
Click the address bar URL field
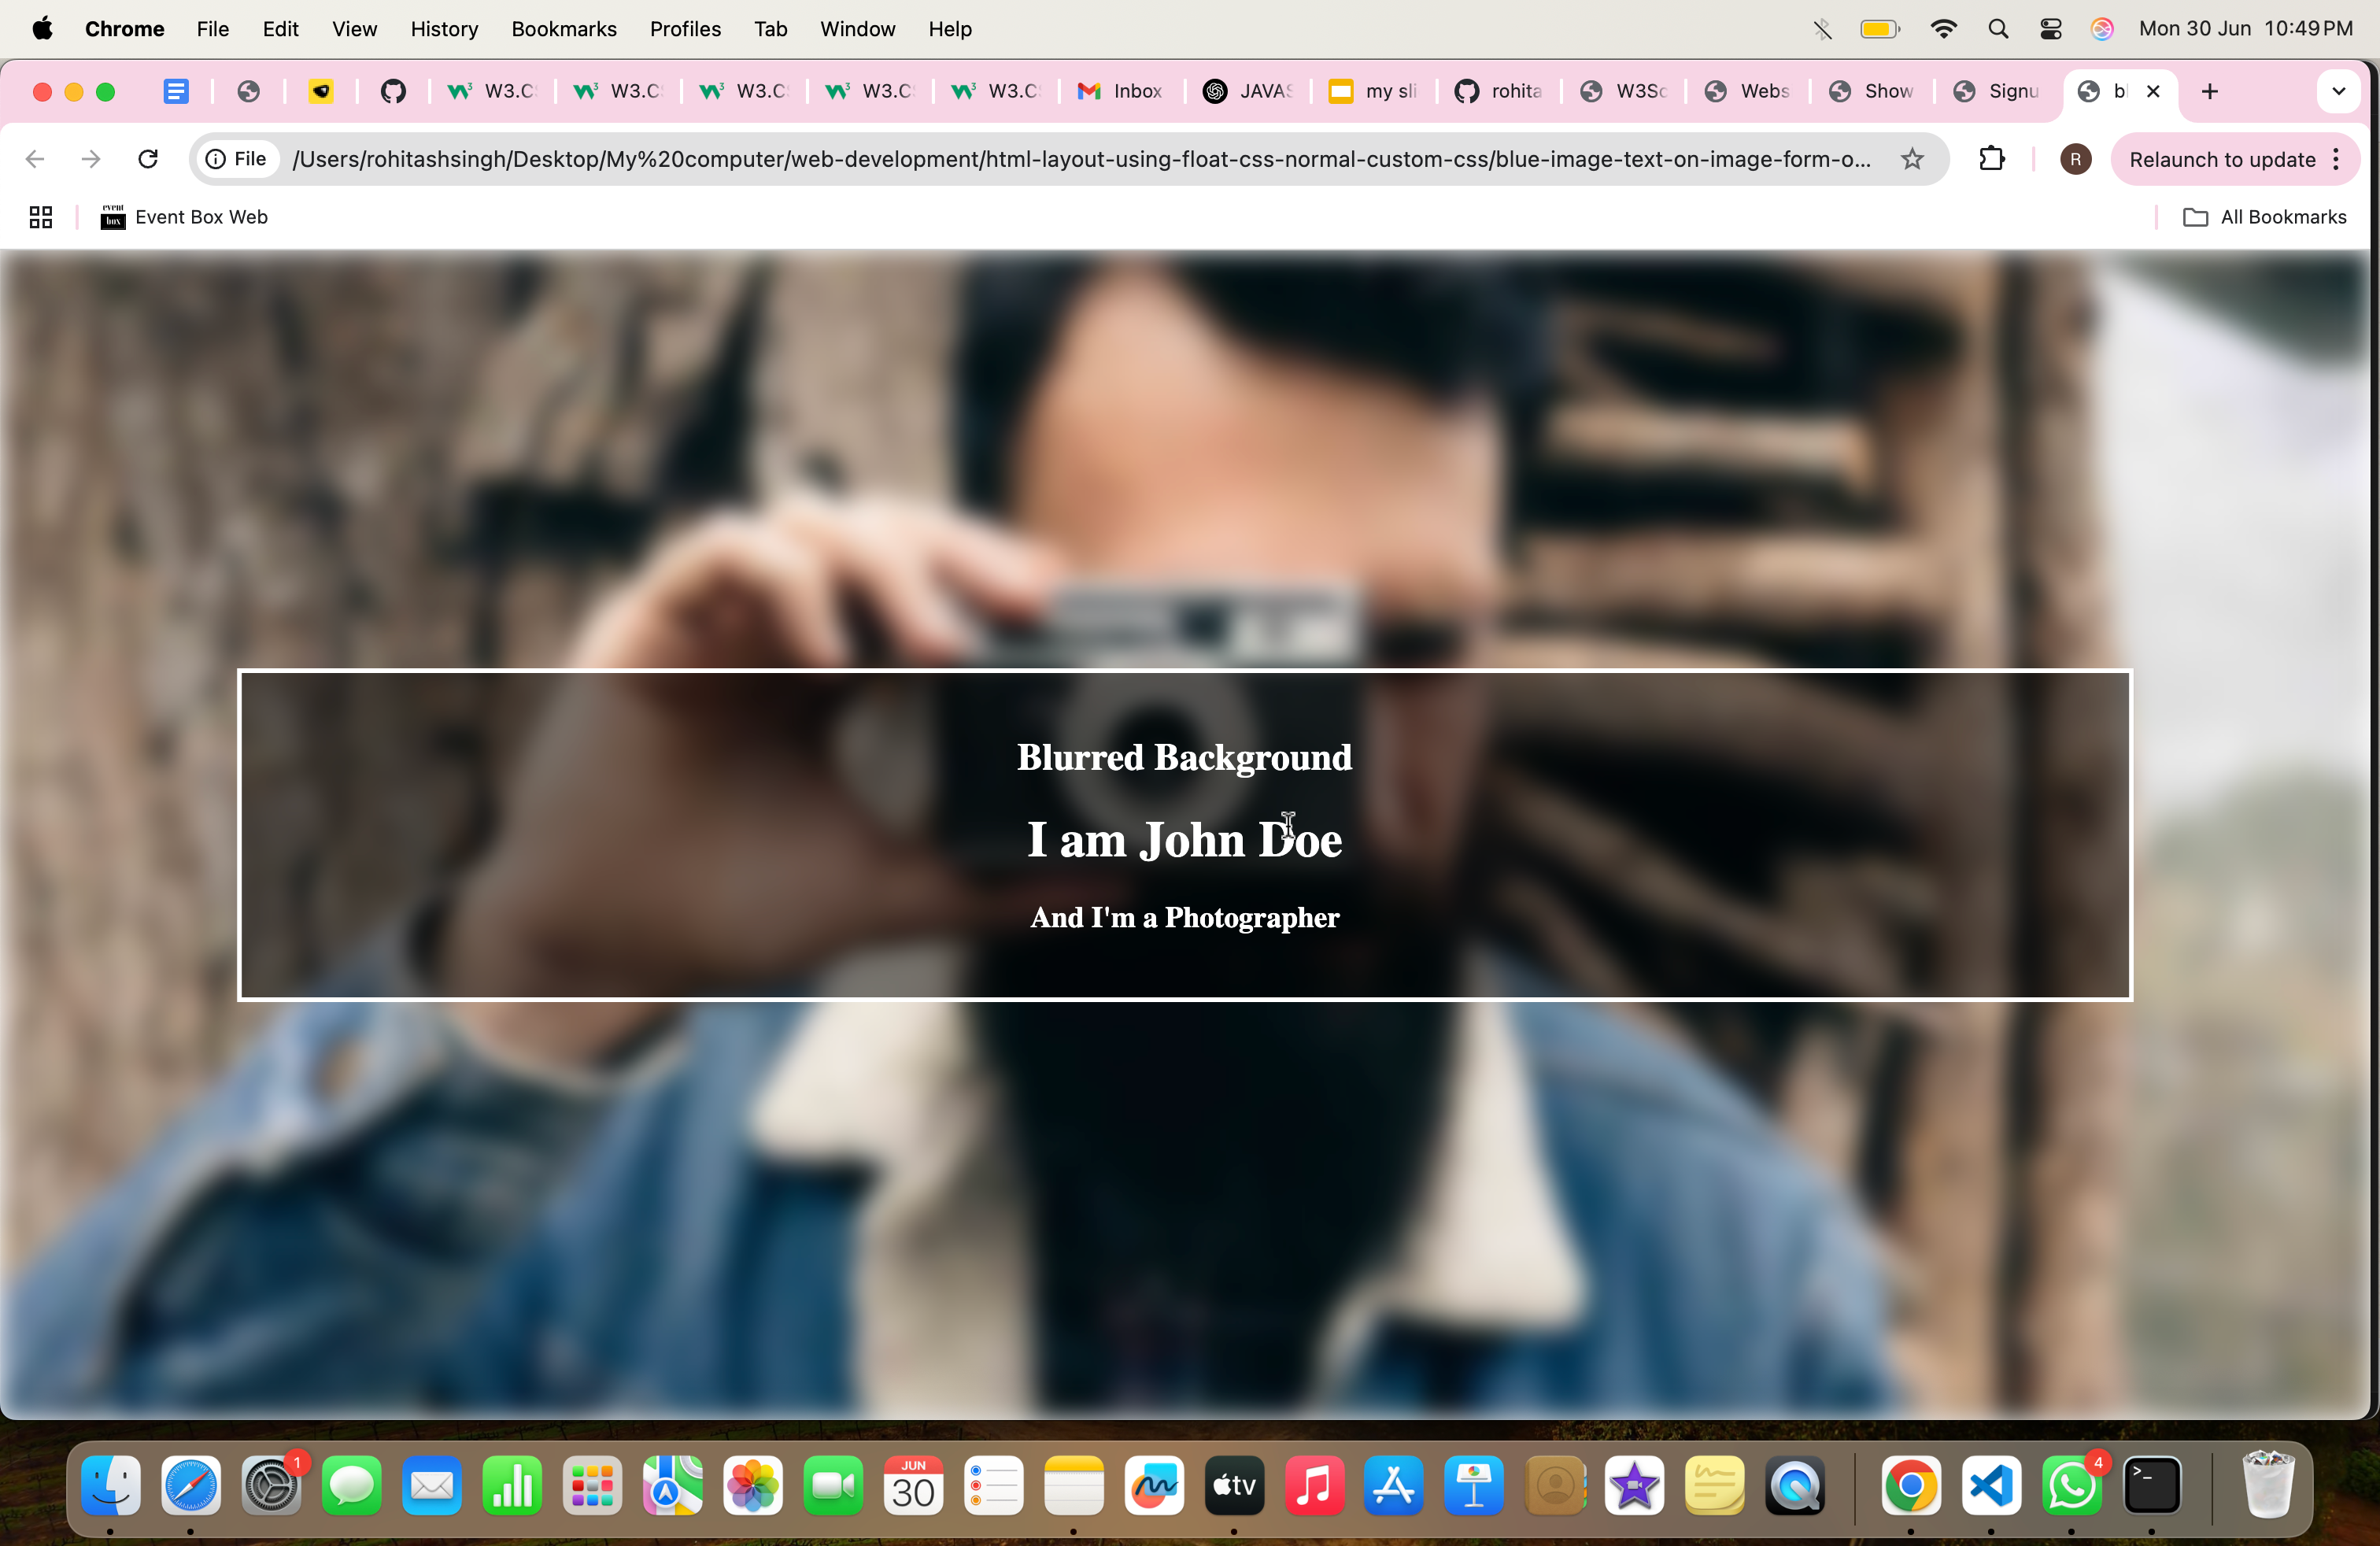click(x=1080, y=159)
